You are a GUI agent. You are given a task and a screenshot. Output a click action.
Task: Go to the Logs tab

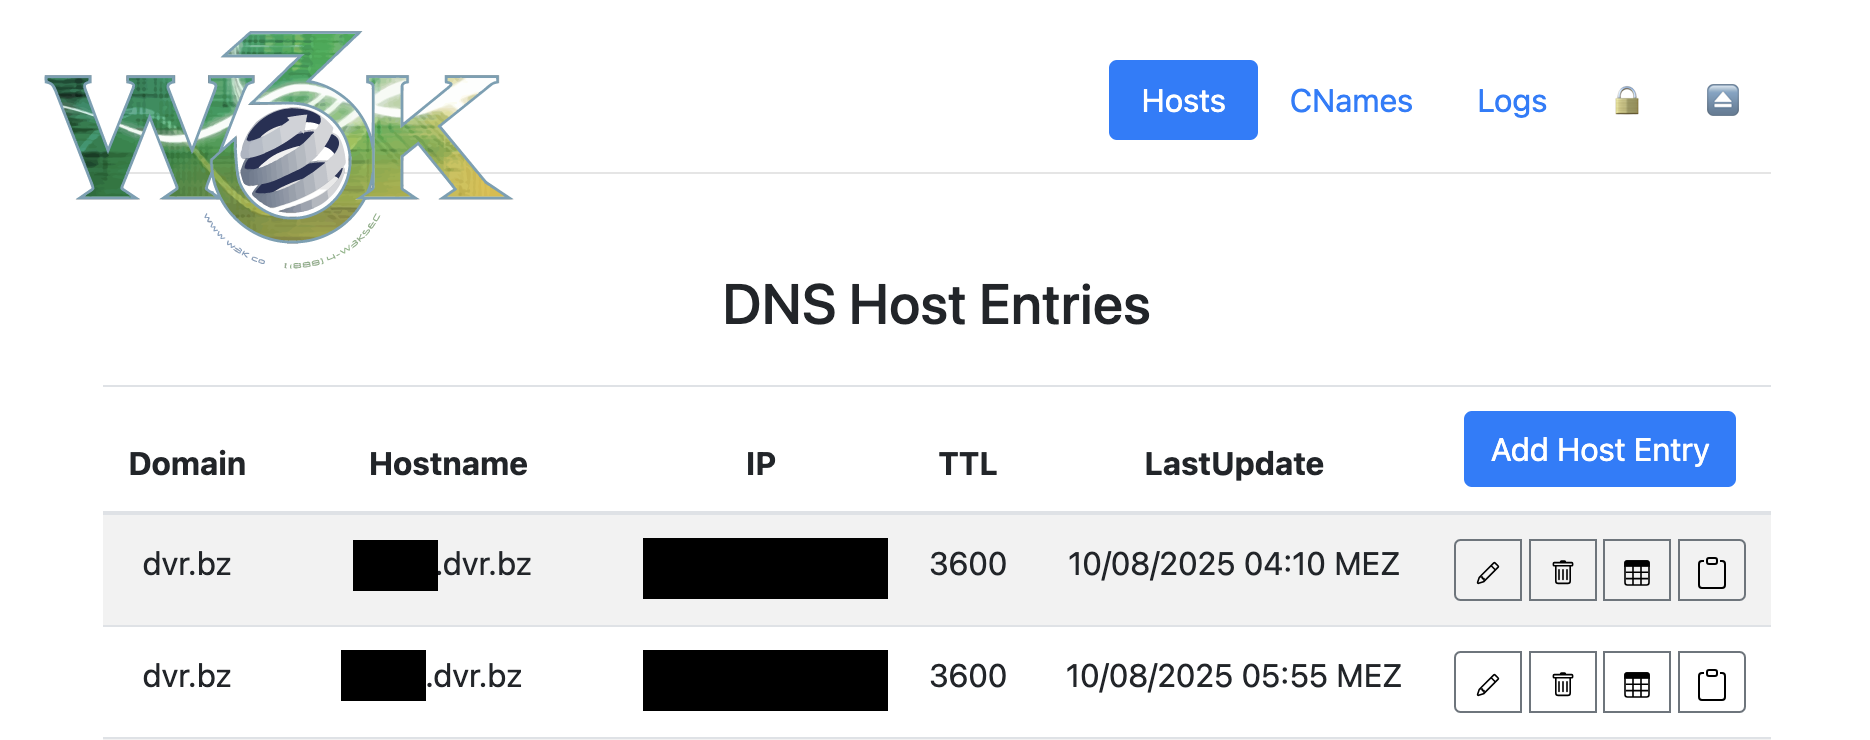(x=1511, y=101)
